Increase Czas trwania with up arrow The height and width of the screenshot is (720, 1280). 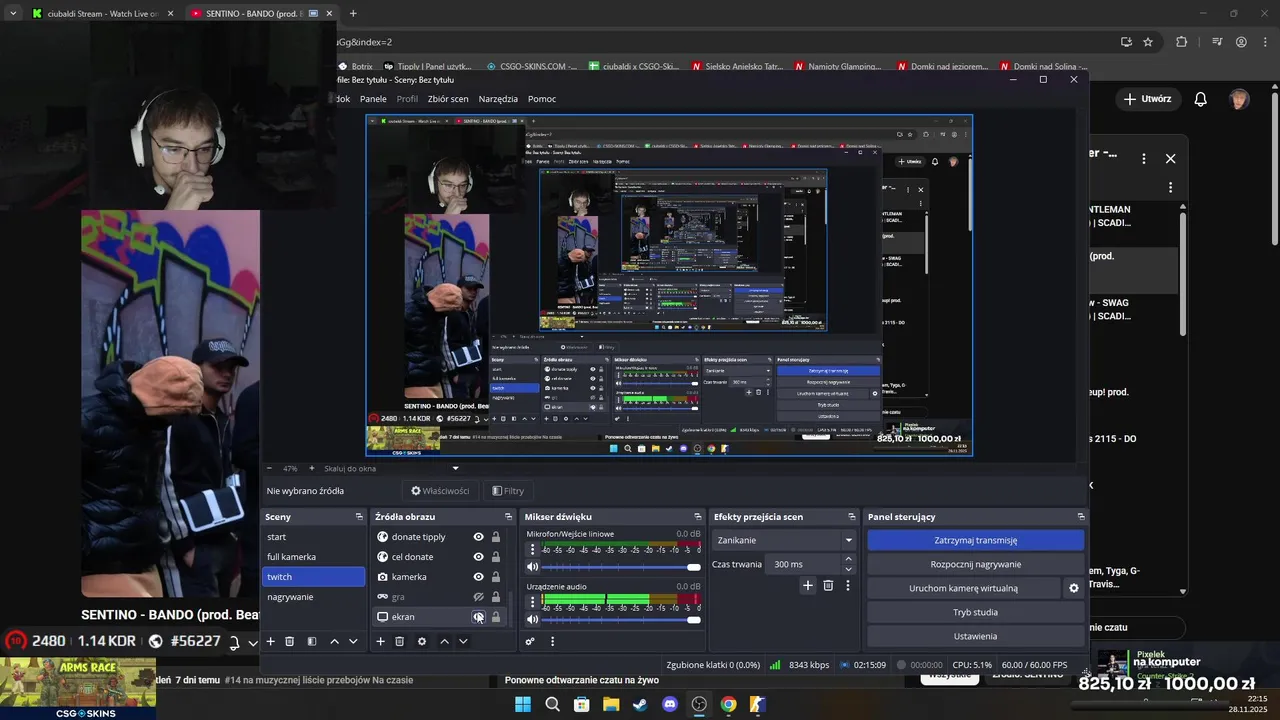tap(848, 559)
